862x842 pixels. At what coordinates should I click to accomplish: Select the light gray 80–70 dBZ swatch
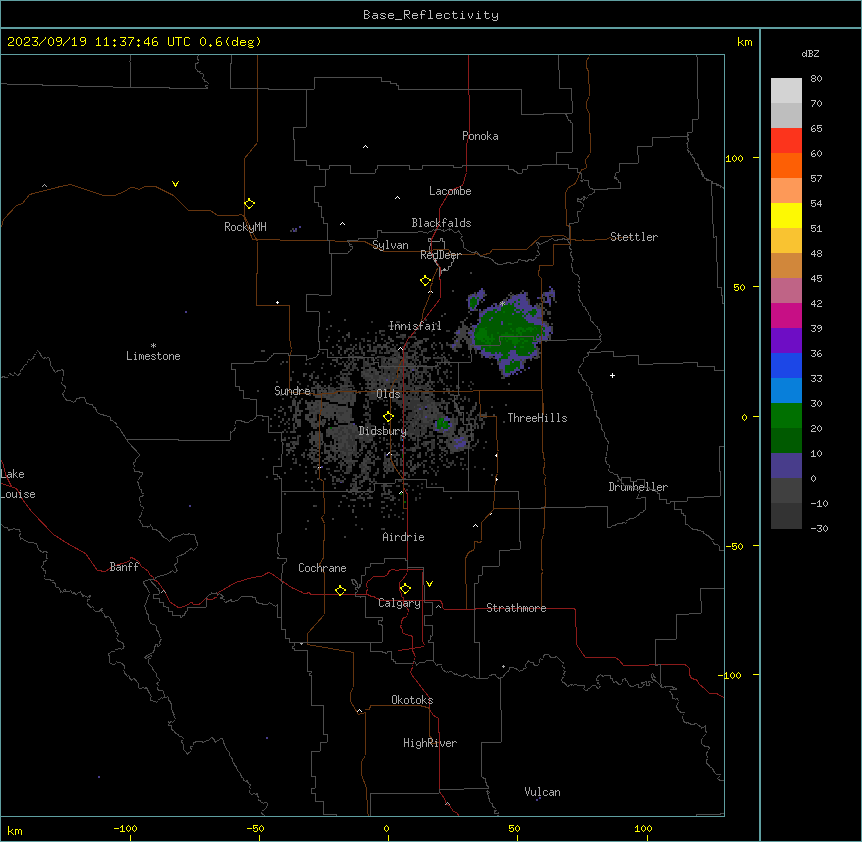(786, 91)
